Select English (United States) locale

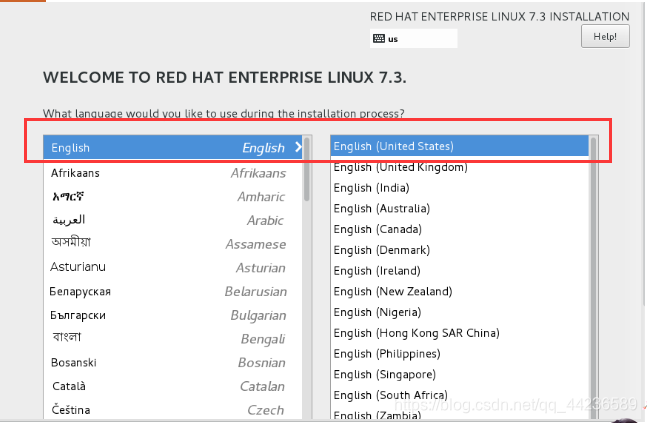460,146
